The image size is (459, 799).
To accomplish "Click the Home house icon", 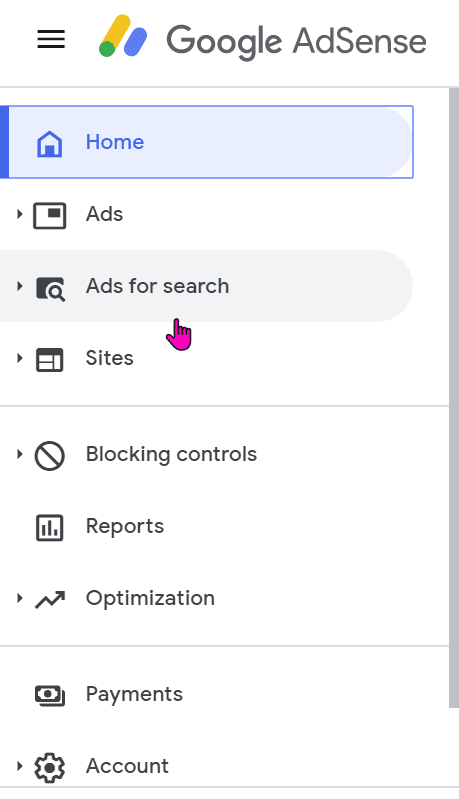I will (49, 143).
